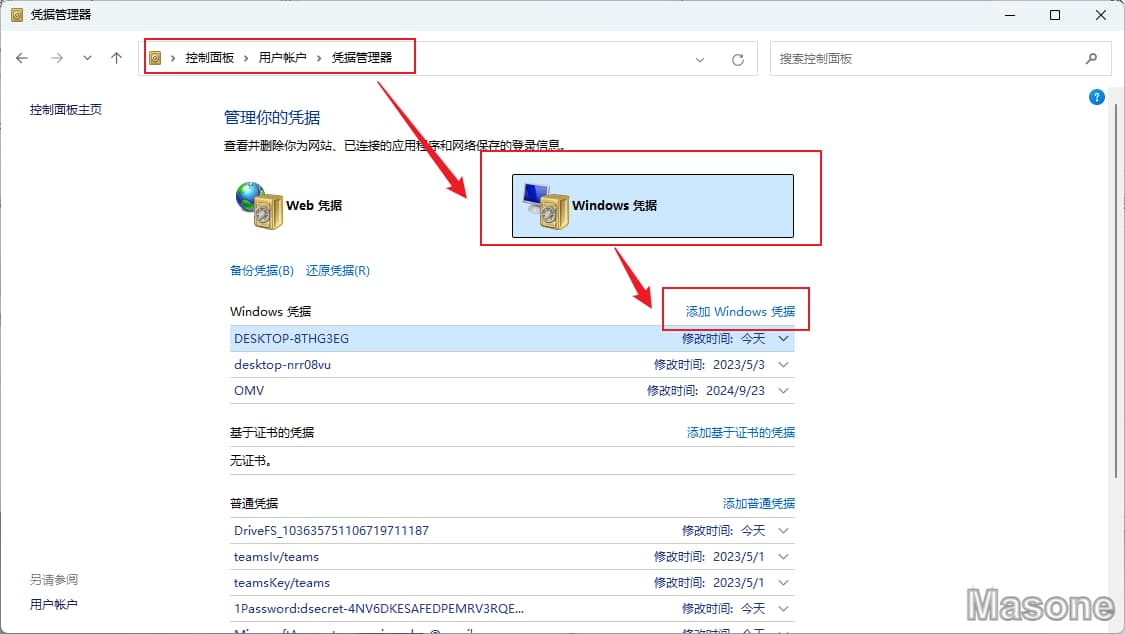Screen dimensions: 1125x634
Task: Refresh the Credential Manager page
Action: pyautogui.click(x=738, y=60)
